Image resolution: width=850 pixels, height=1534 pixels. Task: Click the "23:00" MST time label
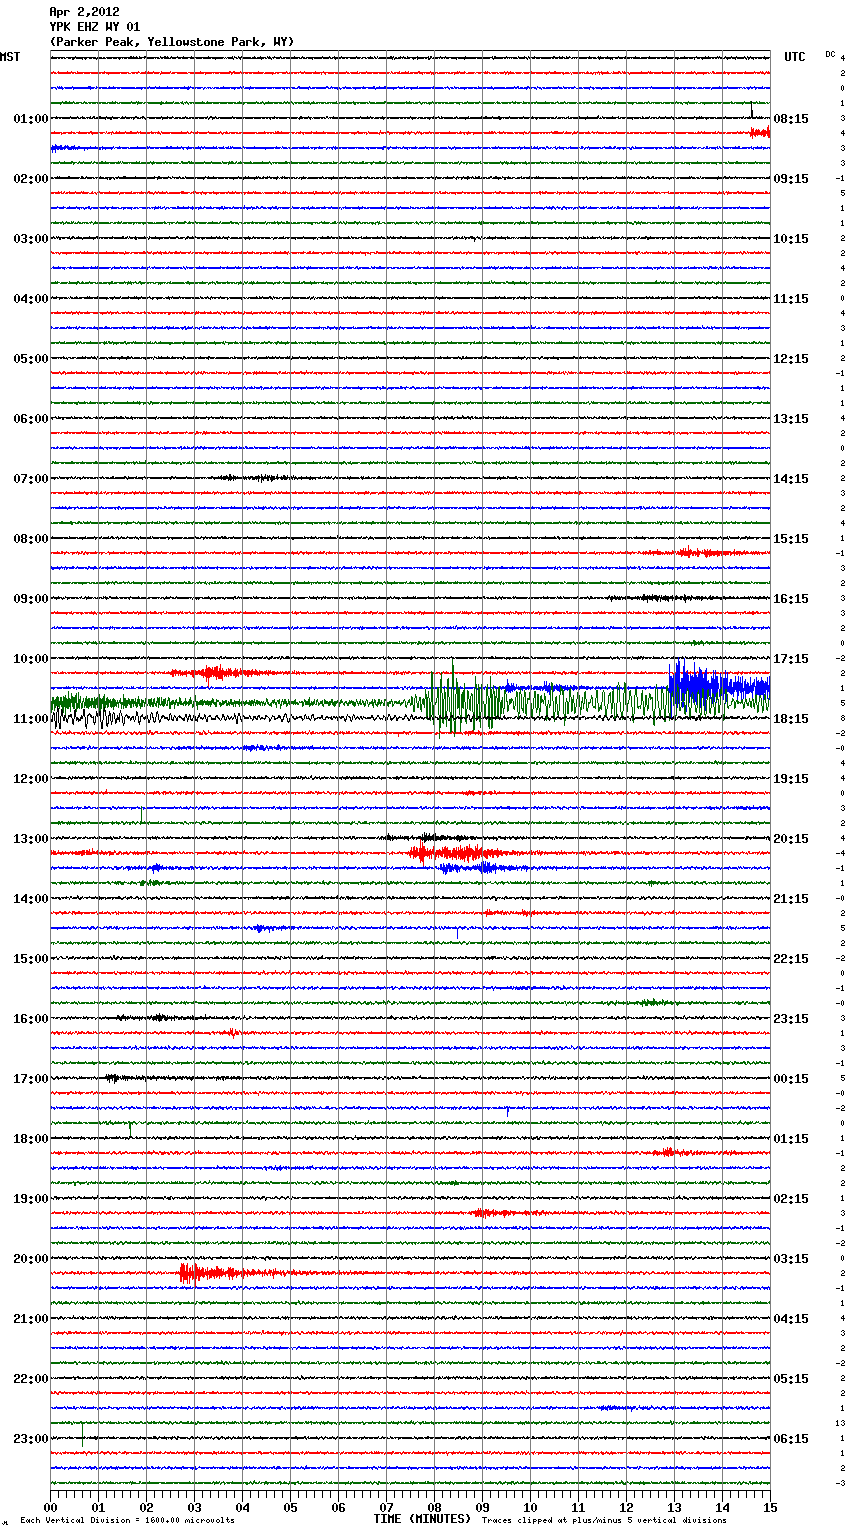[31, 1439]
